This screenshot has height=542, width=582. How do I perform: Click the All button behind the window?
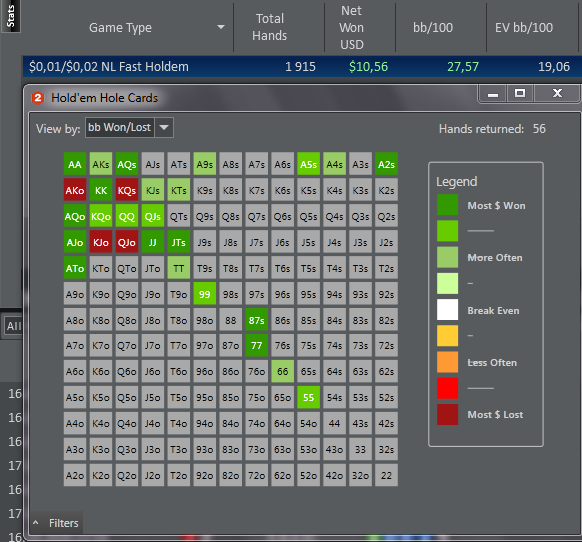pos(13,326)
